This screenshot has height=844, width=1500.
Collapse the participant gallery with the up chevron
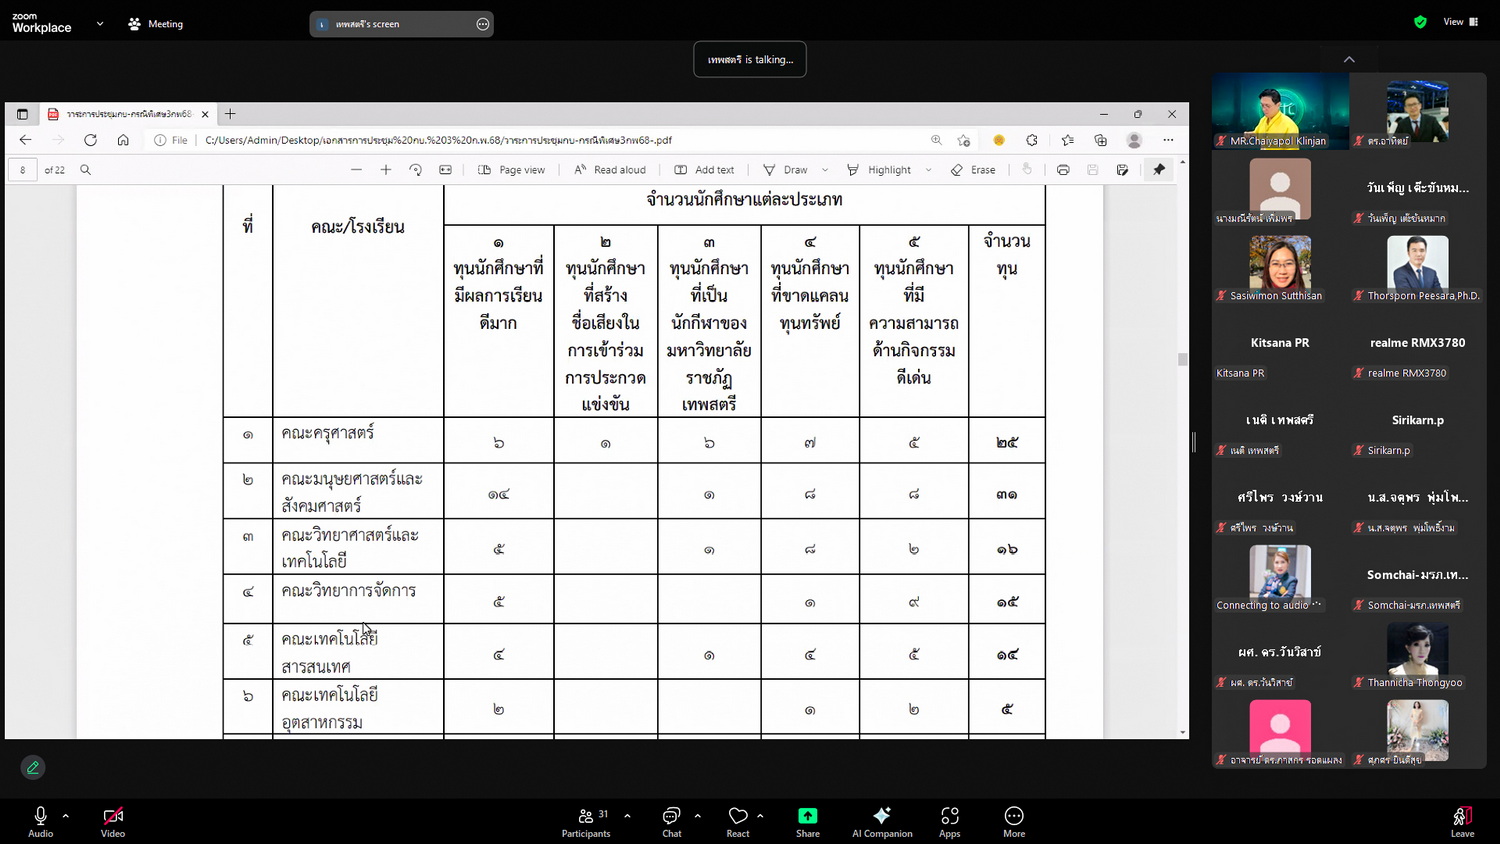click(x=1349, y=60)
